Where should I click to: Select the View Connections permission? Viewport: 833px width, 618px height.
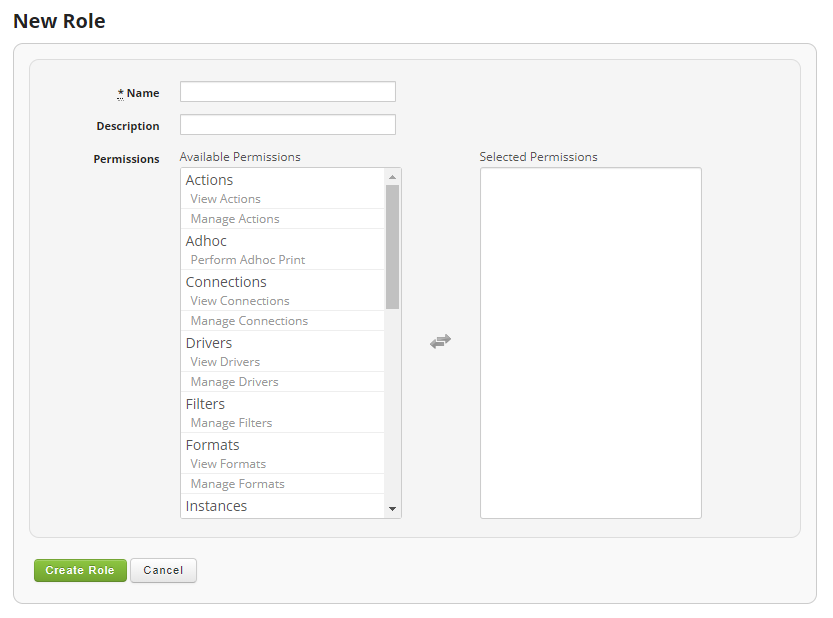[x=240, y=301]
